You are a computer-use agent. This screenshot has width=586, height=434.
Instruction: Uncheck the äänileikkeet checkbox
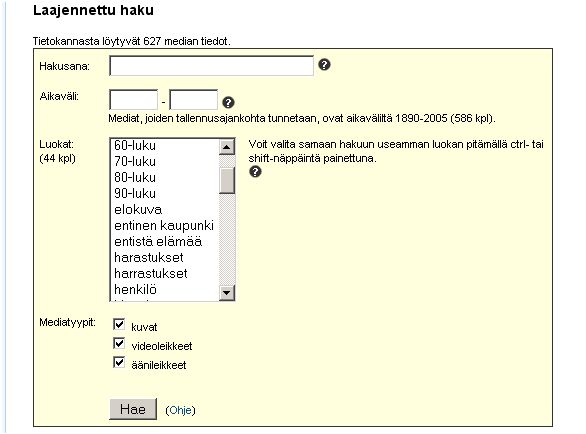coord(119,362)
